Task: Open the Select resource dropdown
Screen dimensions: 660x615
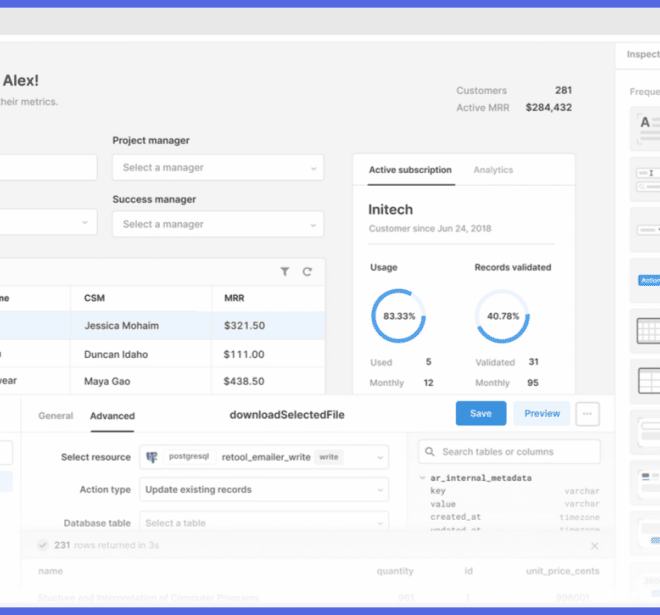Action: [x=264, y=457]
